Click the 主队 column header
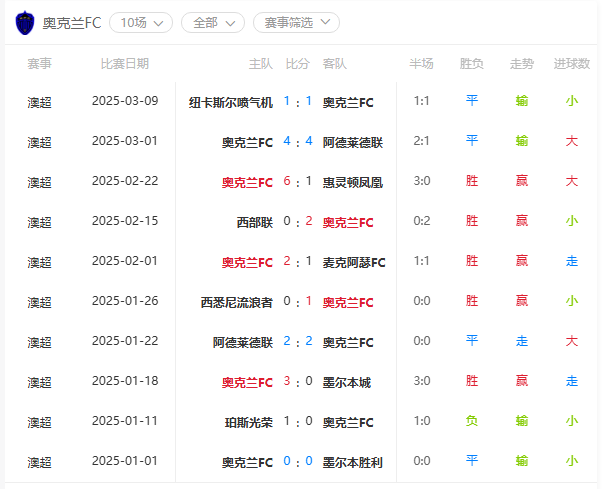 tap(261, 64)
